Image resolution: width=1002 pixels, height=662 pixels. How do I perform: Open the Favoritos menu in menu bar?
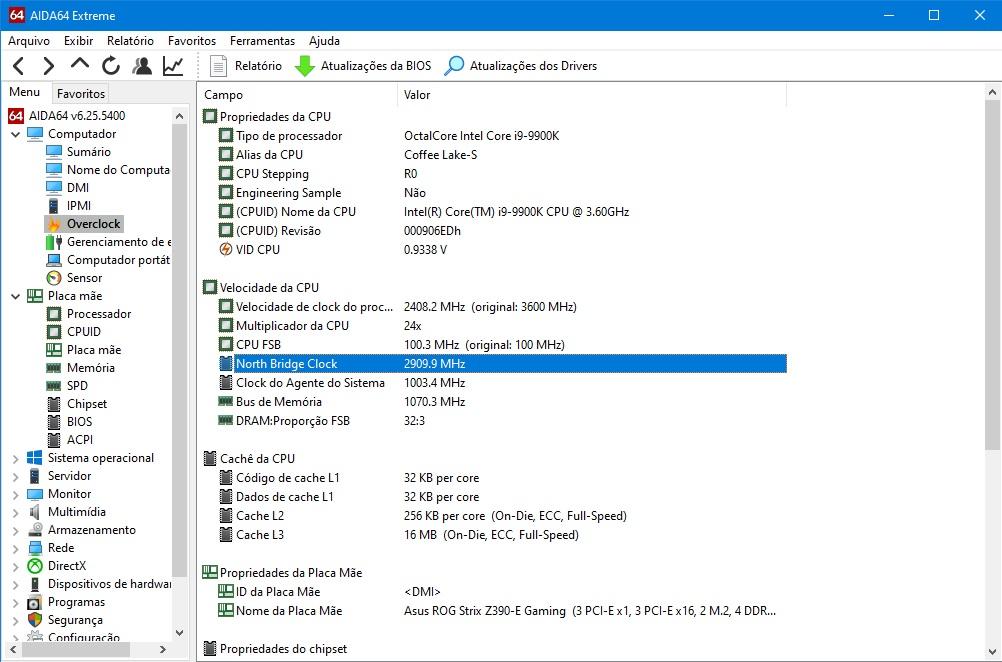192,41
